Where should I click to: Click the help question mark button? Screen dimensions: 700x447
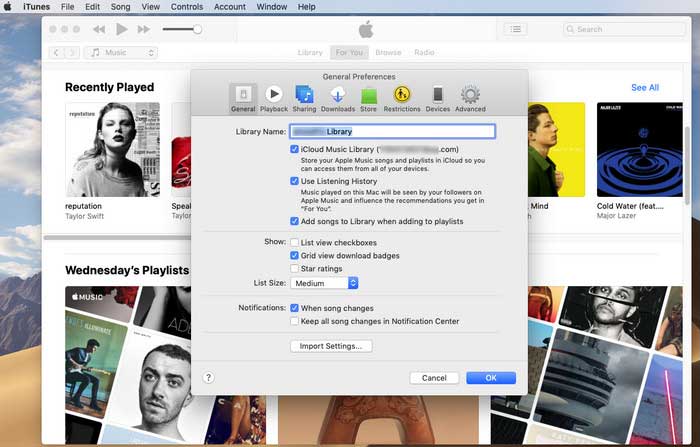(208, 378)
